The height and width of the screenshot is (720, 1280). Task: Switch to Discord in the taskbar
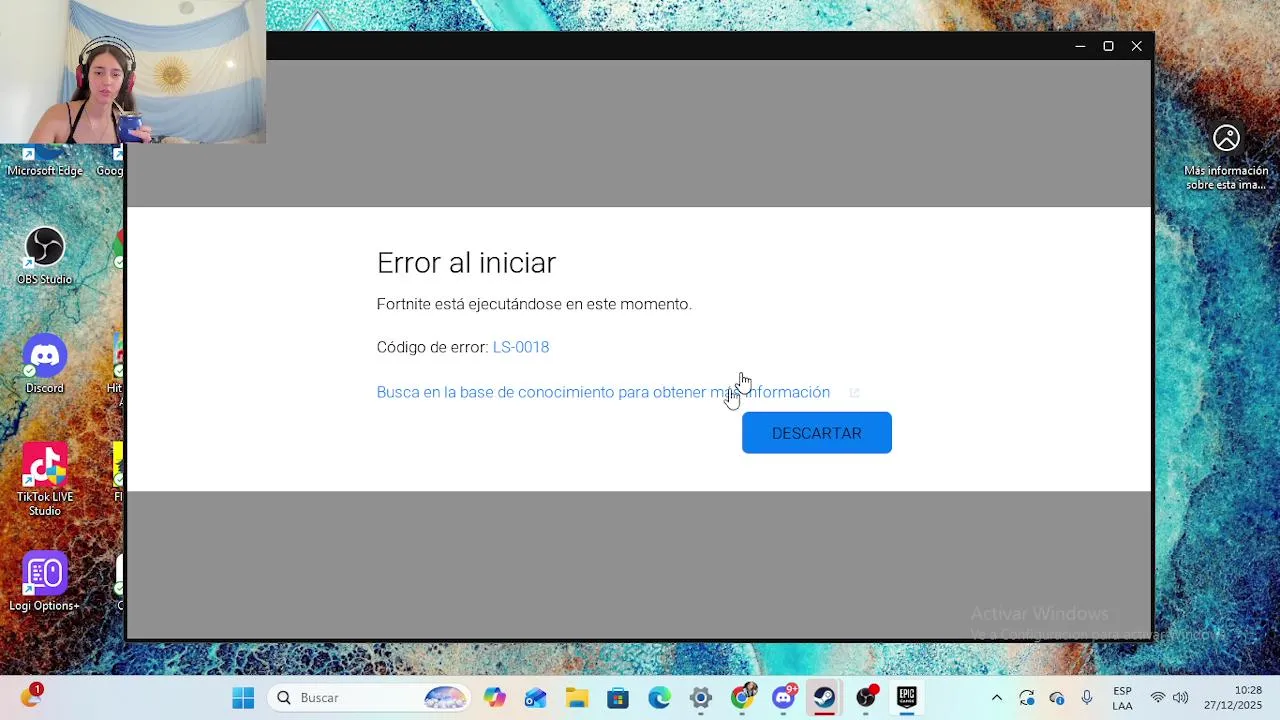(x=784, y=698)
